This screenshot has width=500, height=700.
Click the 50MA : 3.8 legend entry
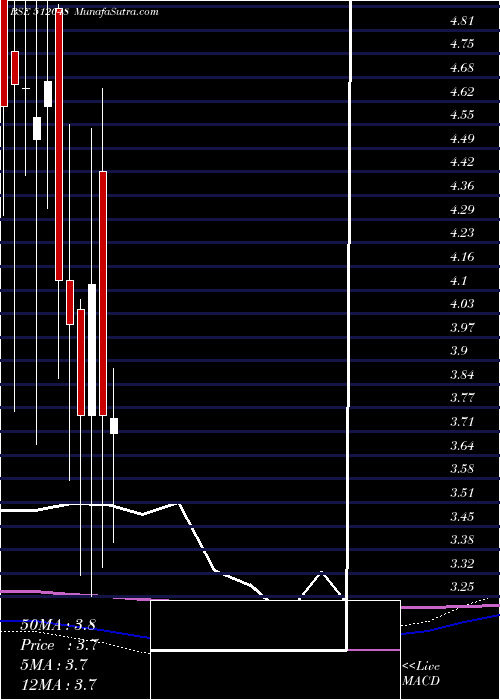[x=58, y=624]
